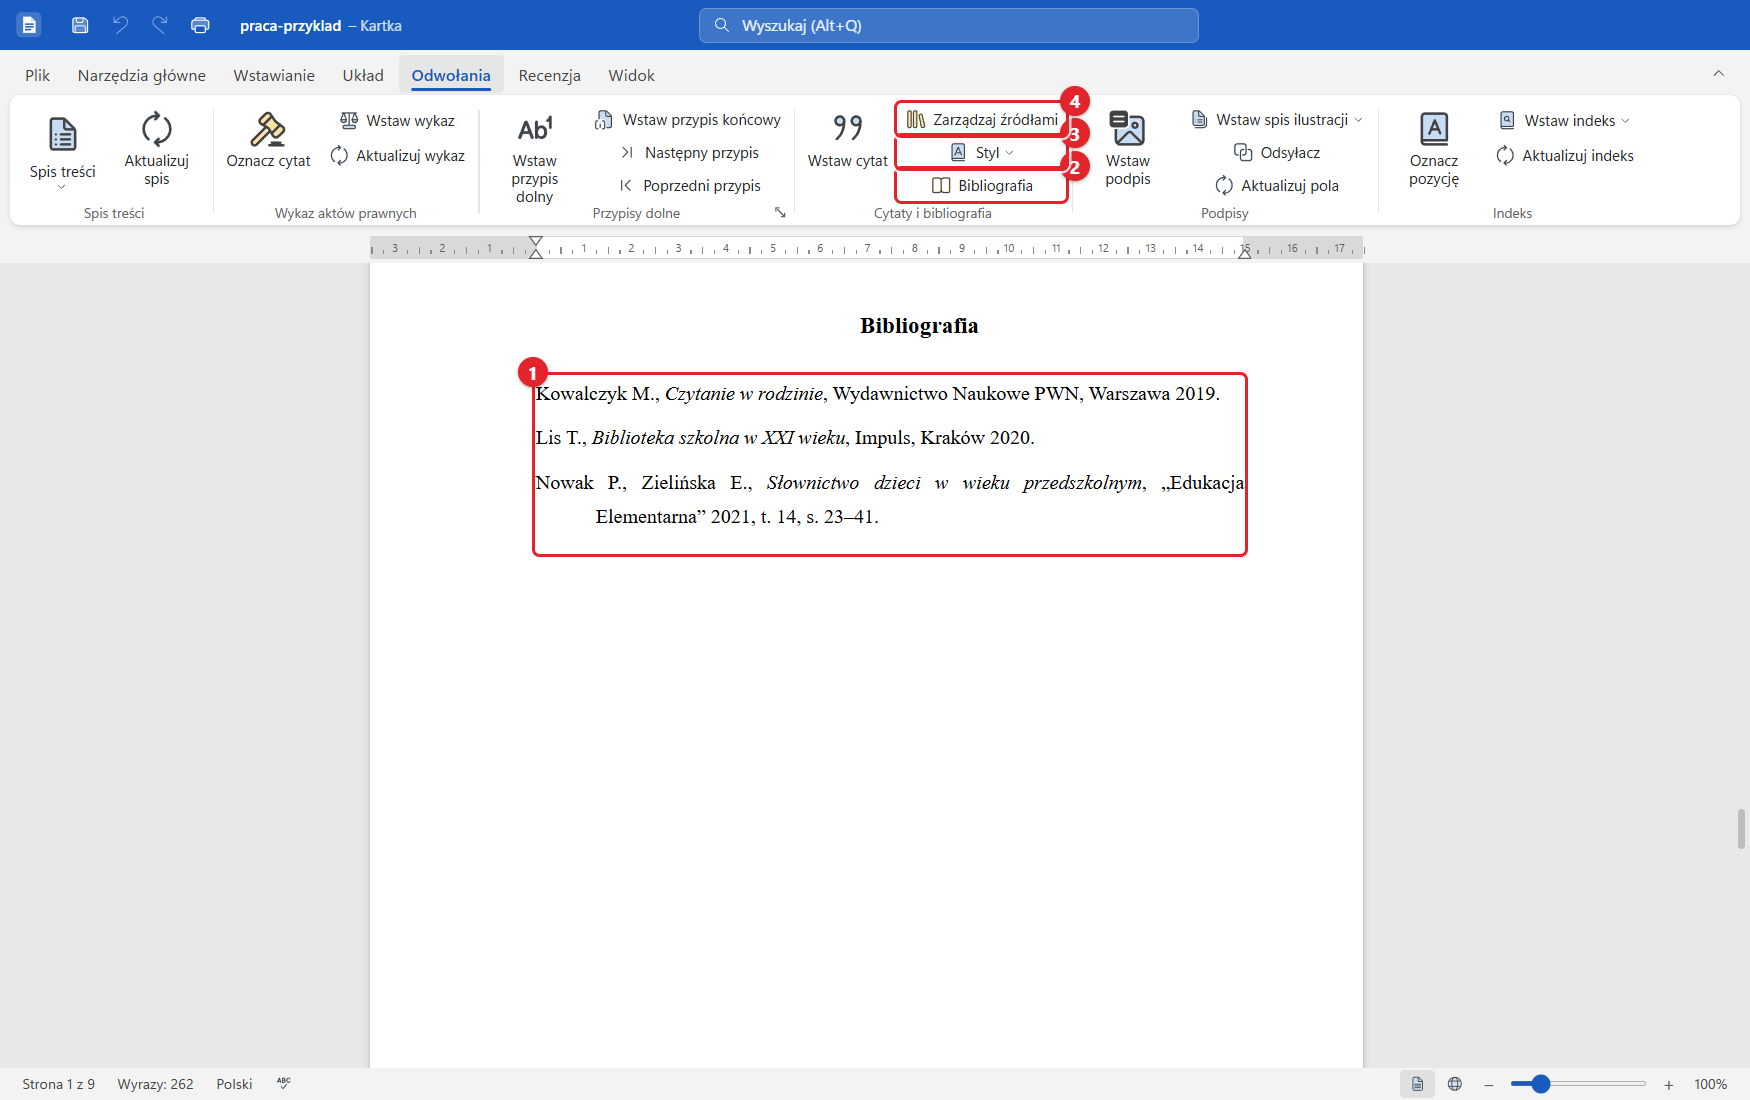Screen dimensions: 1750x1100
Task: Click Wstaw przypis końcowy
Action: (x=687, y=120)
